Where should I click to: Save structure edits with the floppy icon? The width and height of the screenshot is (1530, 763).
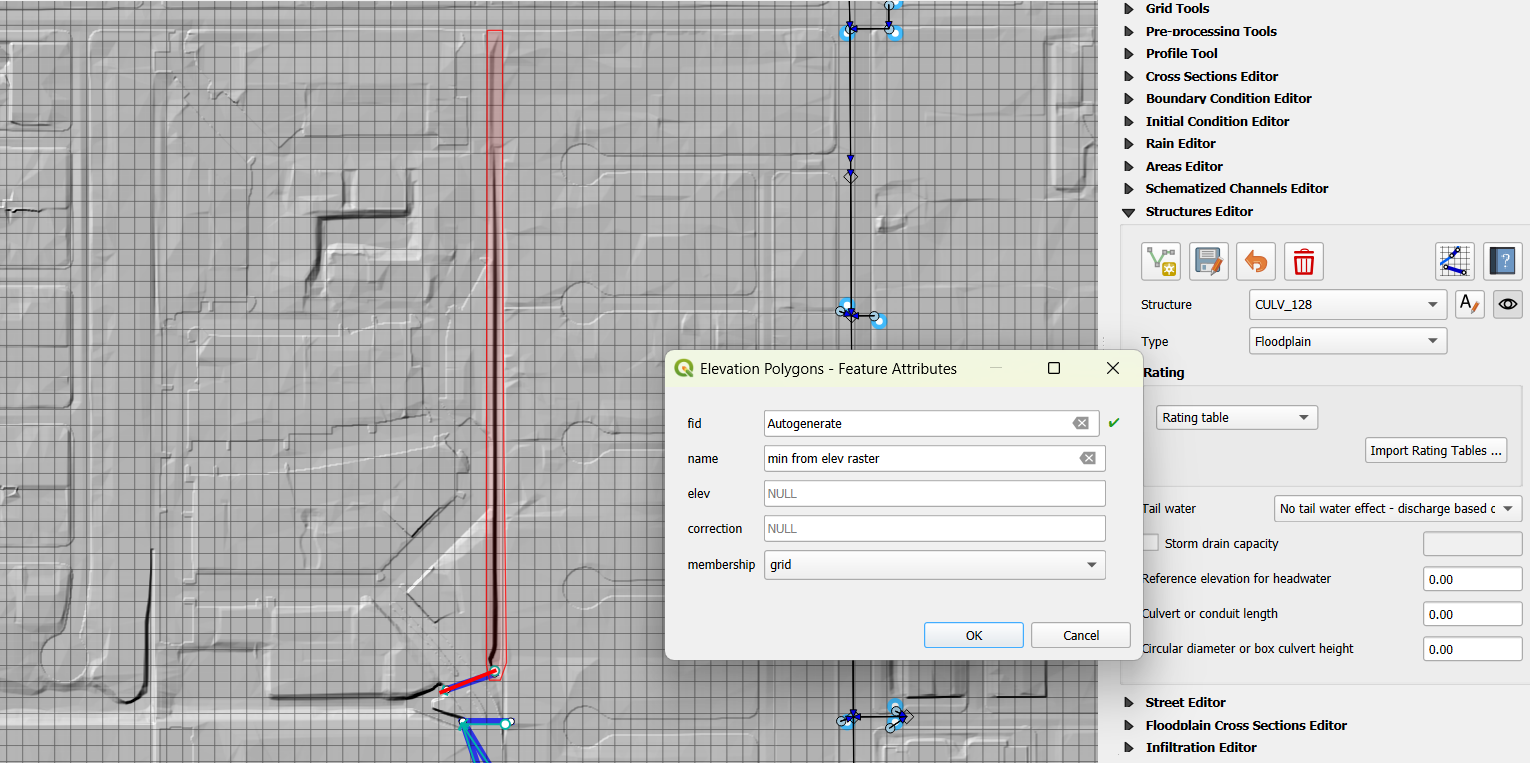1209,262
